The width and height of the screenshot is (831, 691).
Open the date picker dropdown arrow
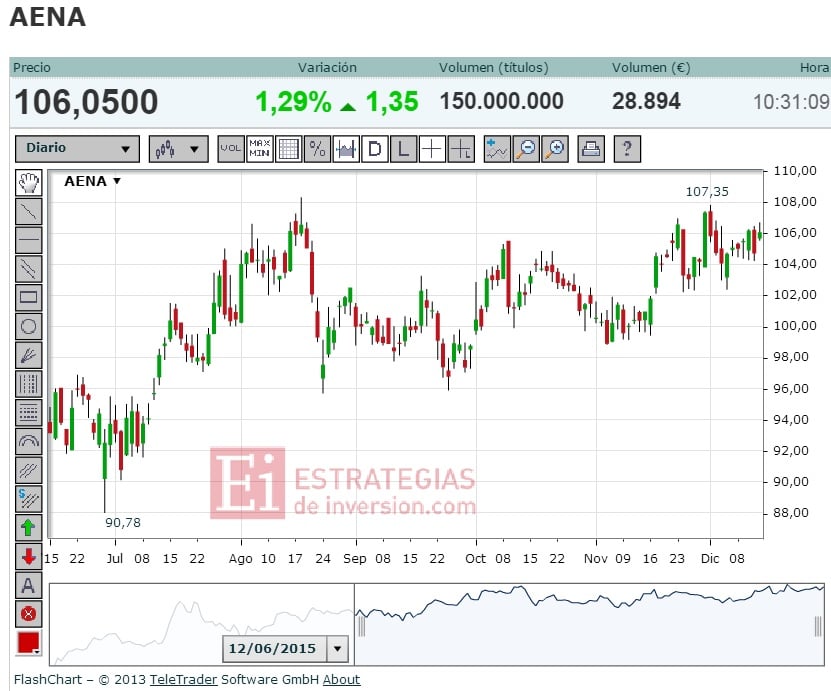tap(338, 649)
